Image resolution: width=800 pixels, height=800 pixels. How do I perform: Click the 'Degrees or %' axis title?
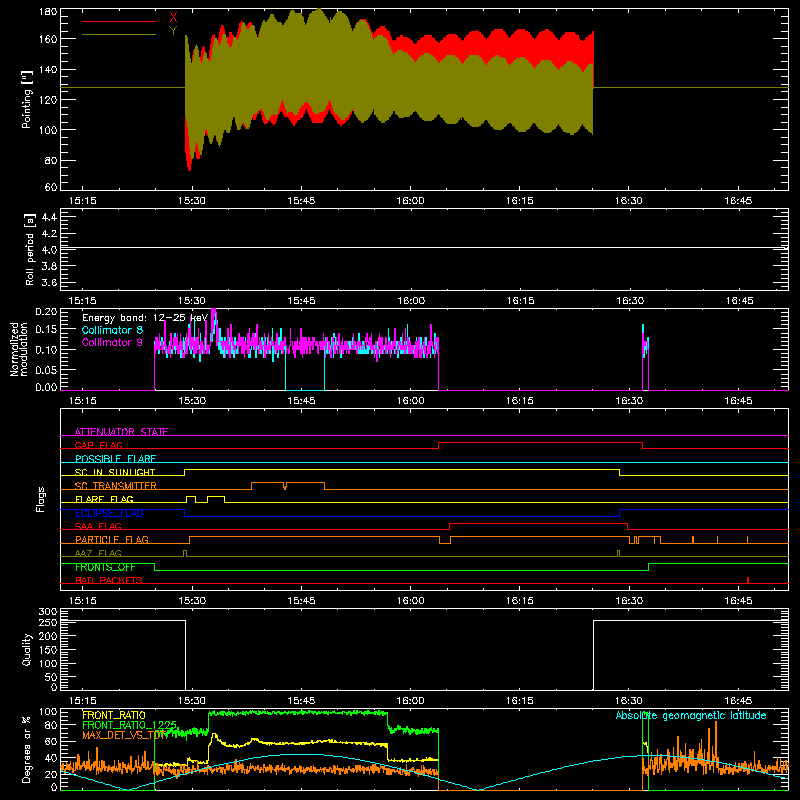click(27, 750)
